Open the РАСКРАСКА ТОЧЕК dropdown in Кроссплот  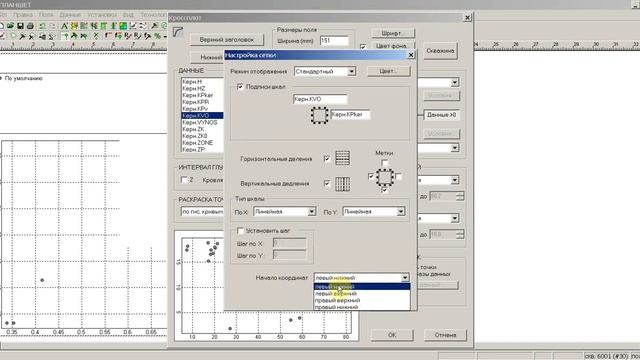[202, 212]
